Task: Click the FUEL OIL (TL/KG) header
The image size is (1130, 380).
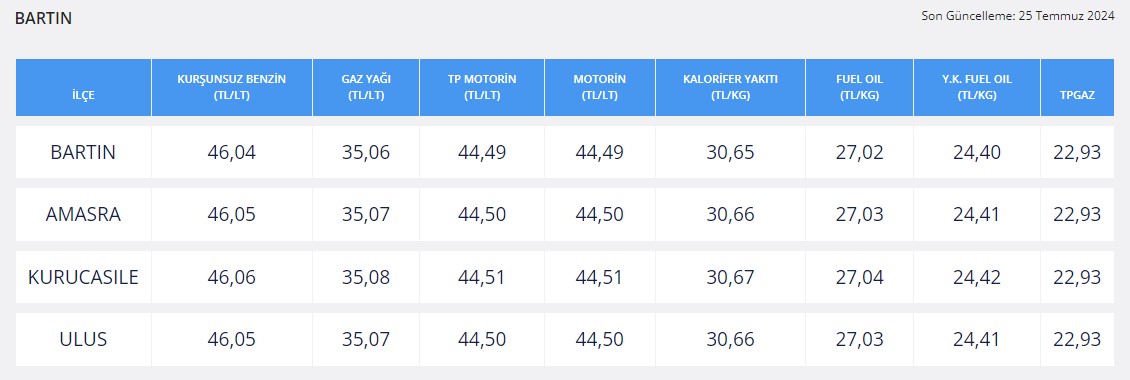Action: coord(859,88)
